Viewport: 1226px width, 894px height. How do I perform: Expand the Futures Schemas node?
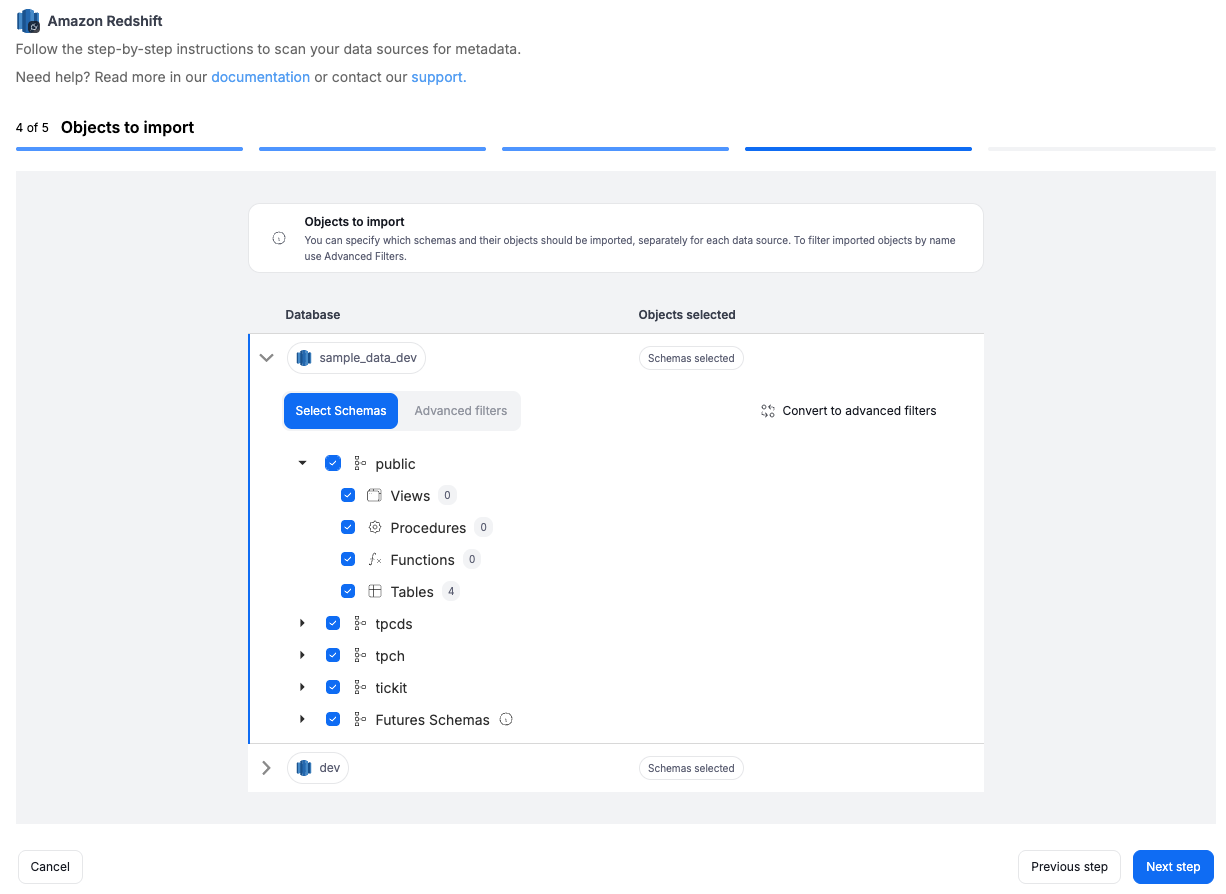pos(302,719)
